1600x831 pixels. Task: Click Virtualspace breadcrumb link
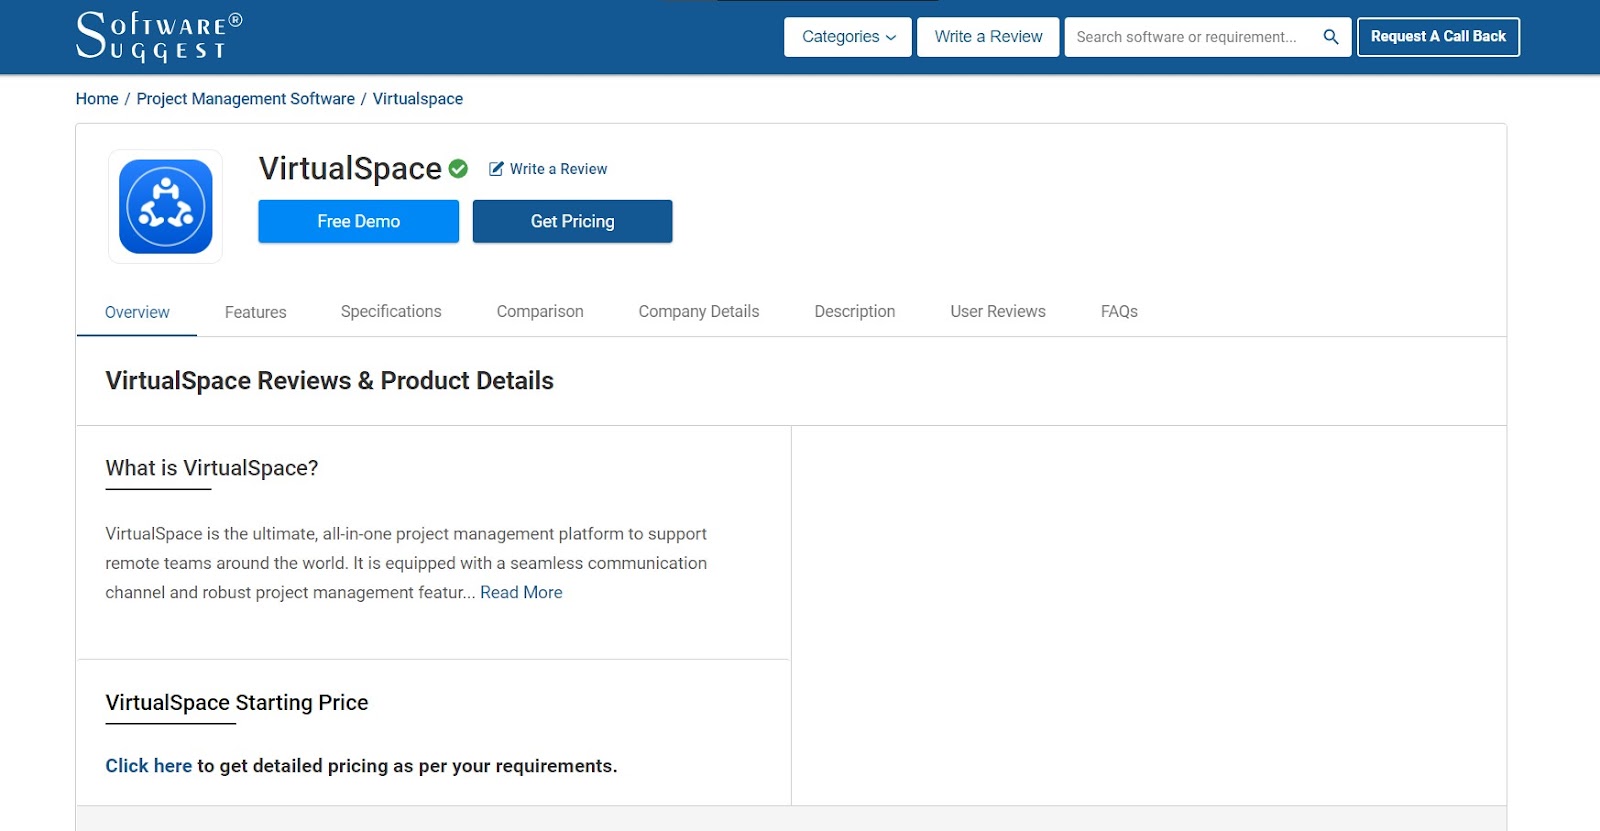point(418,99)
